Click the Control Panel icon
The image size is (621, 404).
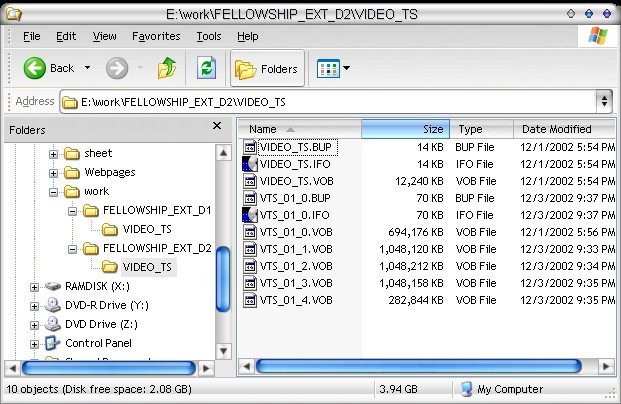(x=53, y=343)
